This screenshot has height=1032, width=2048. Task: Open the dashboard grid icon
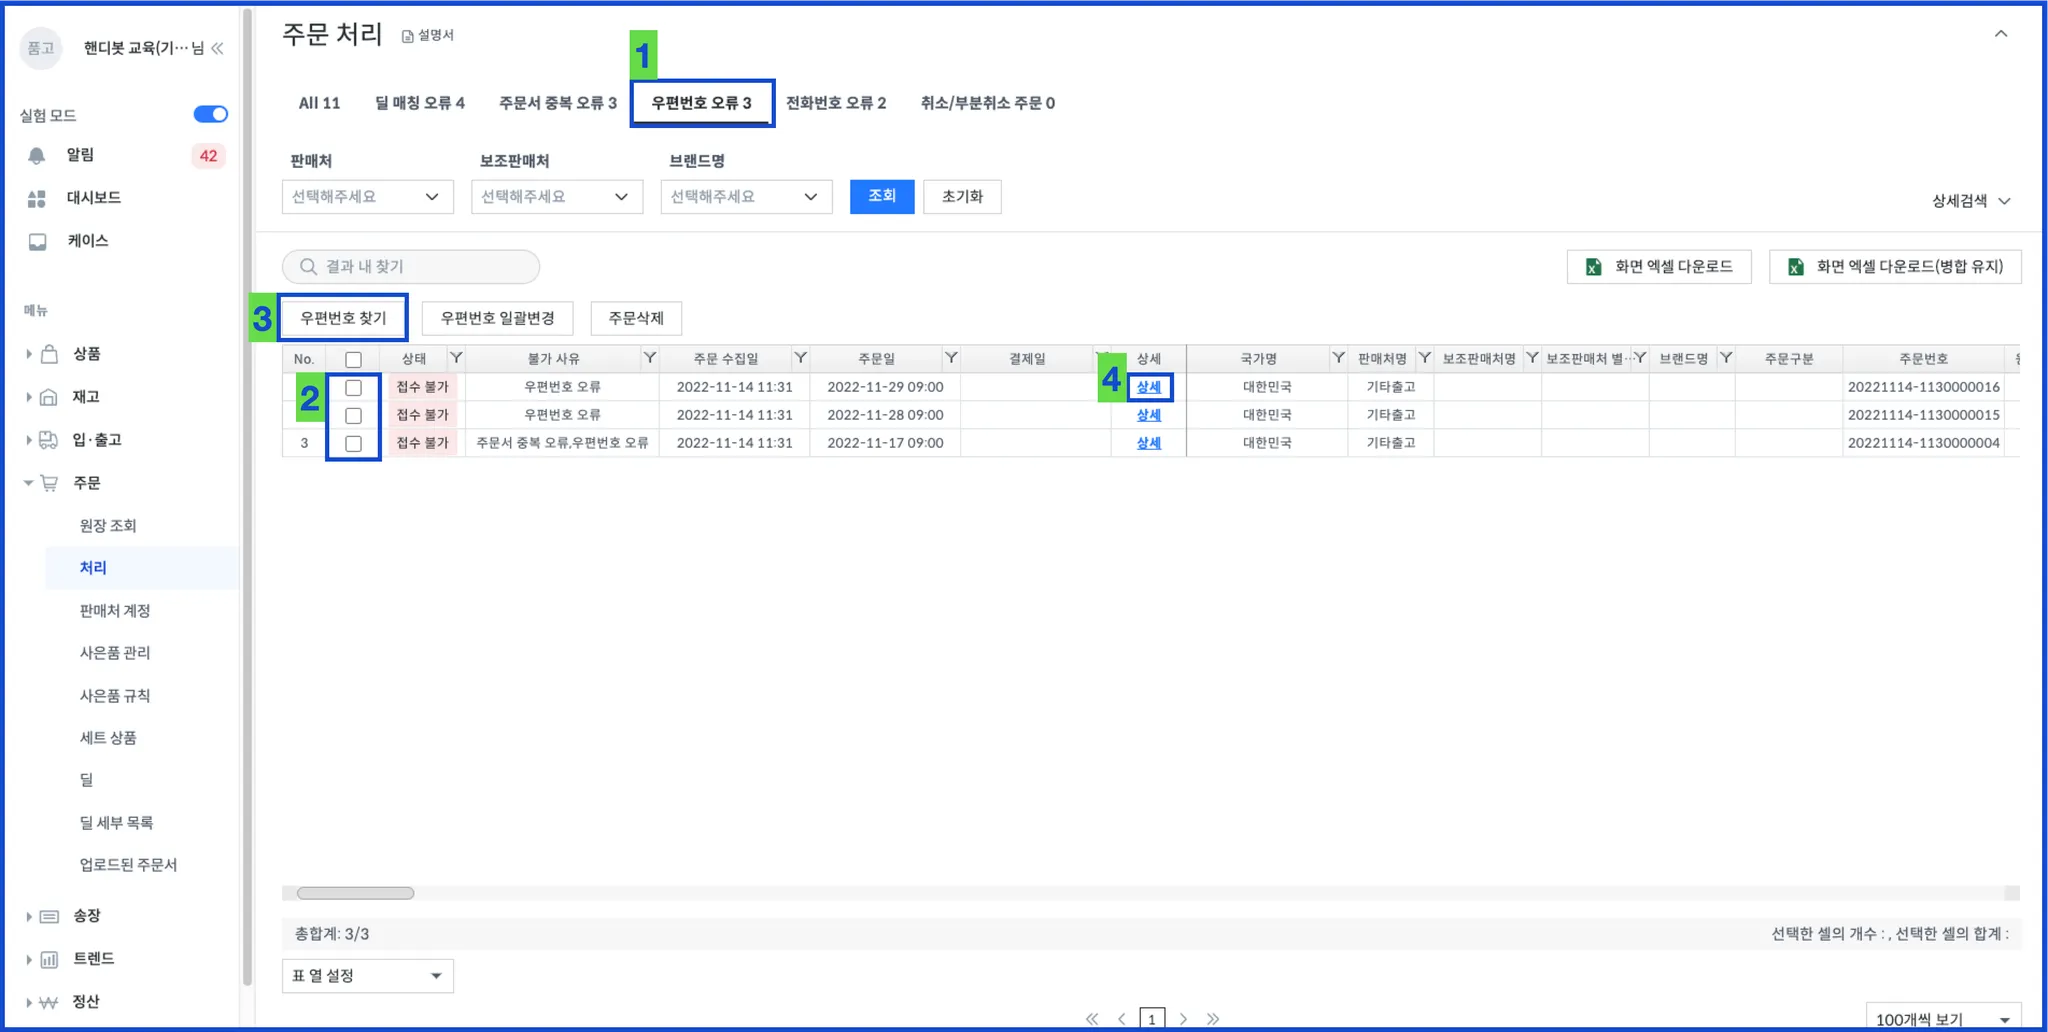37,198
